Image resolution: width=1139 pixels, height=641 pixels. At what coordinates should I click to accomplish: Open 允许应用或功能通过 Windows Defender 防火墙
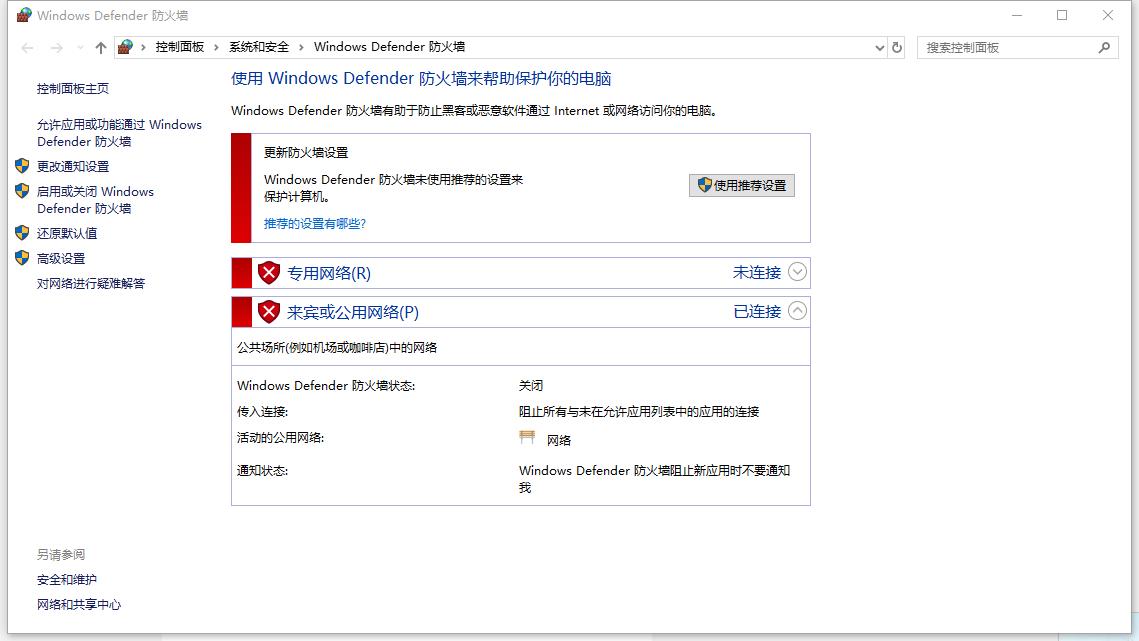pyautogui.click(x=119, y=133)
